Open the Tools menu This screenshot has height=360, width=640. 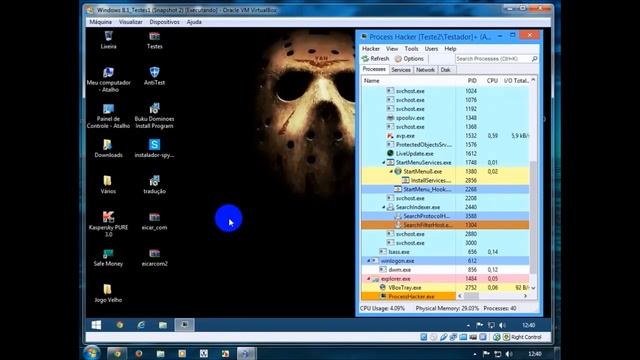411,49
